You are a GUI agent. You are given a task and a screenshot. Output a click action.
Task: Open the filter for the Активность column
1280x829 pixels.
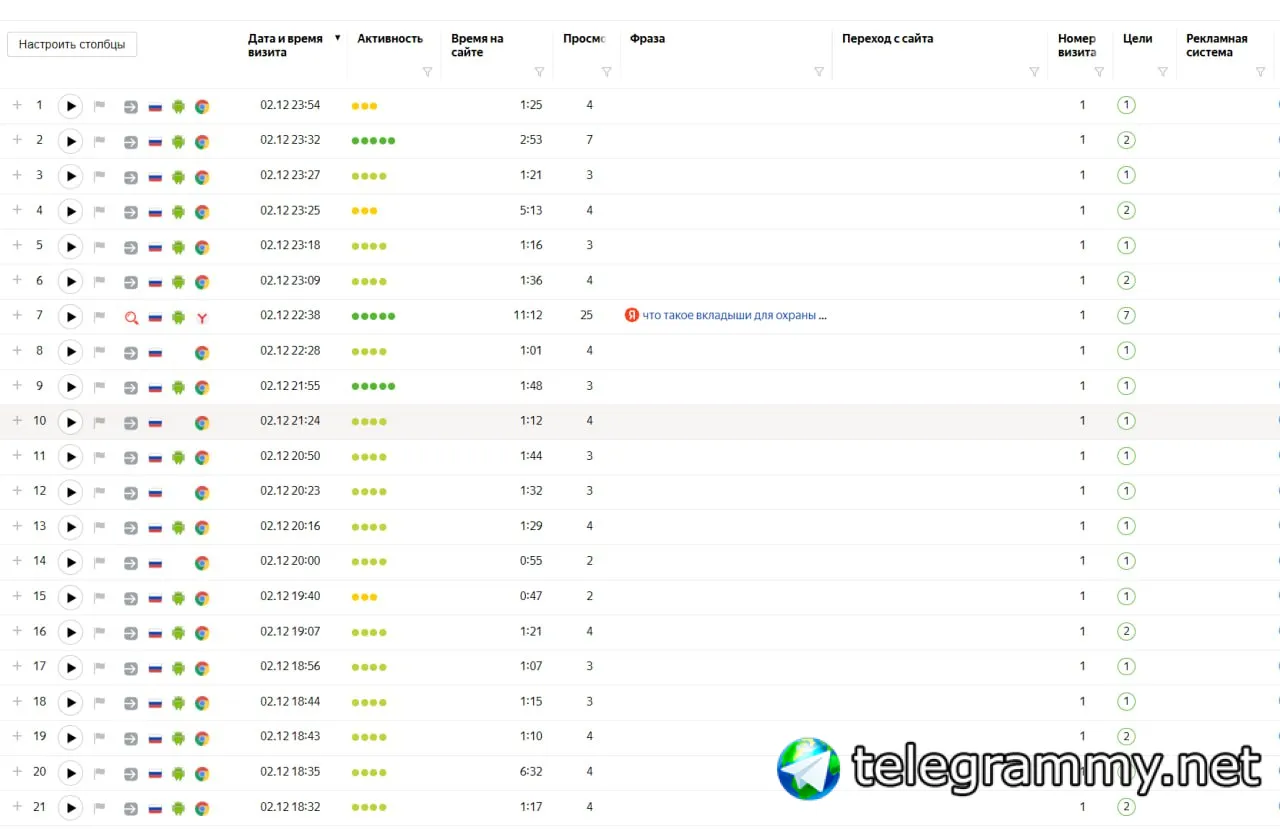point(427,72)
